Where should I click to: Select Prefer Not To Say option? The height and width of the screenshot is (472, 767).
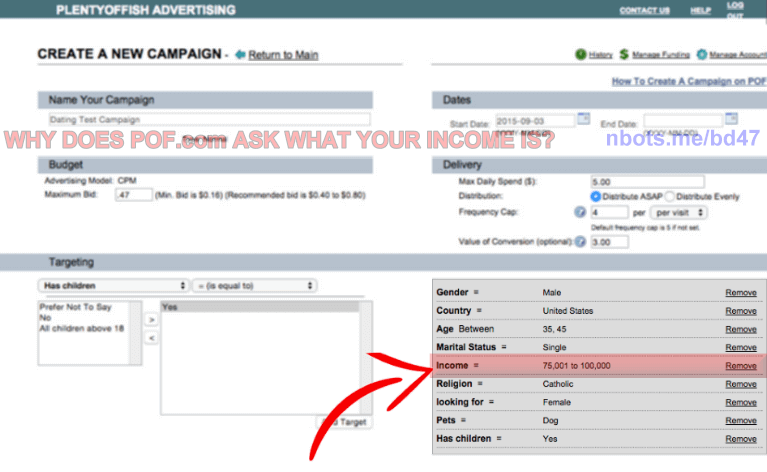tap(76, 307)
